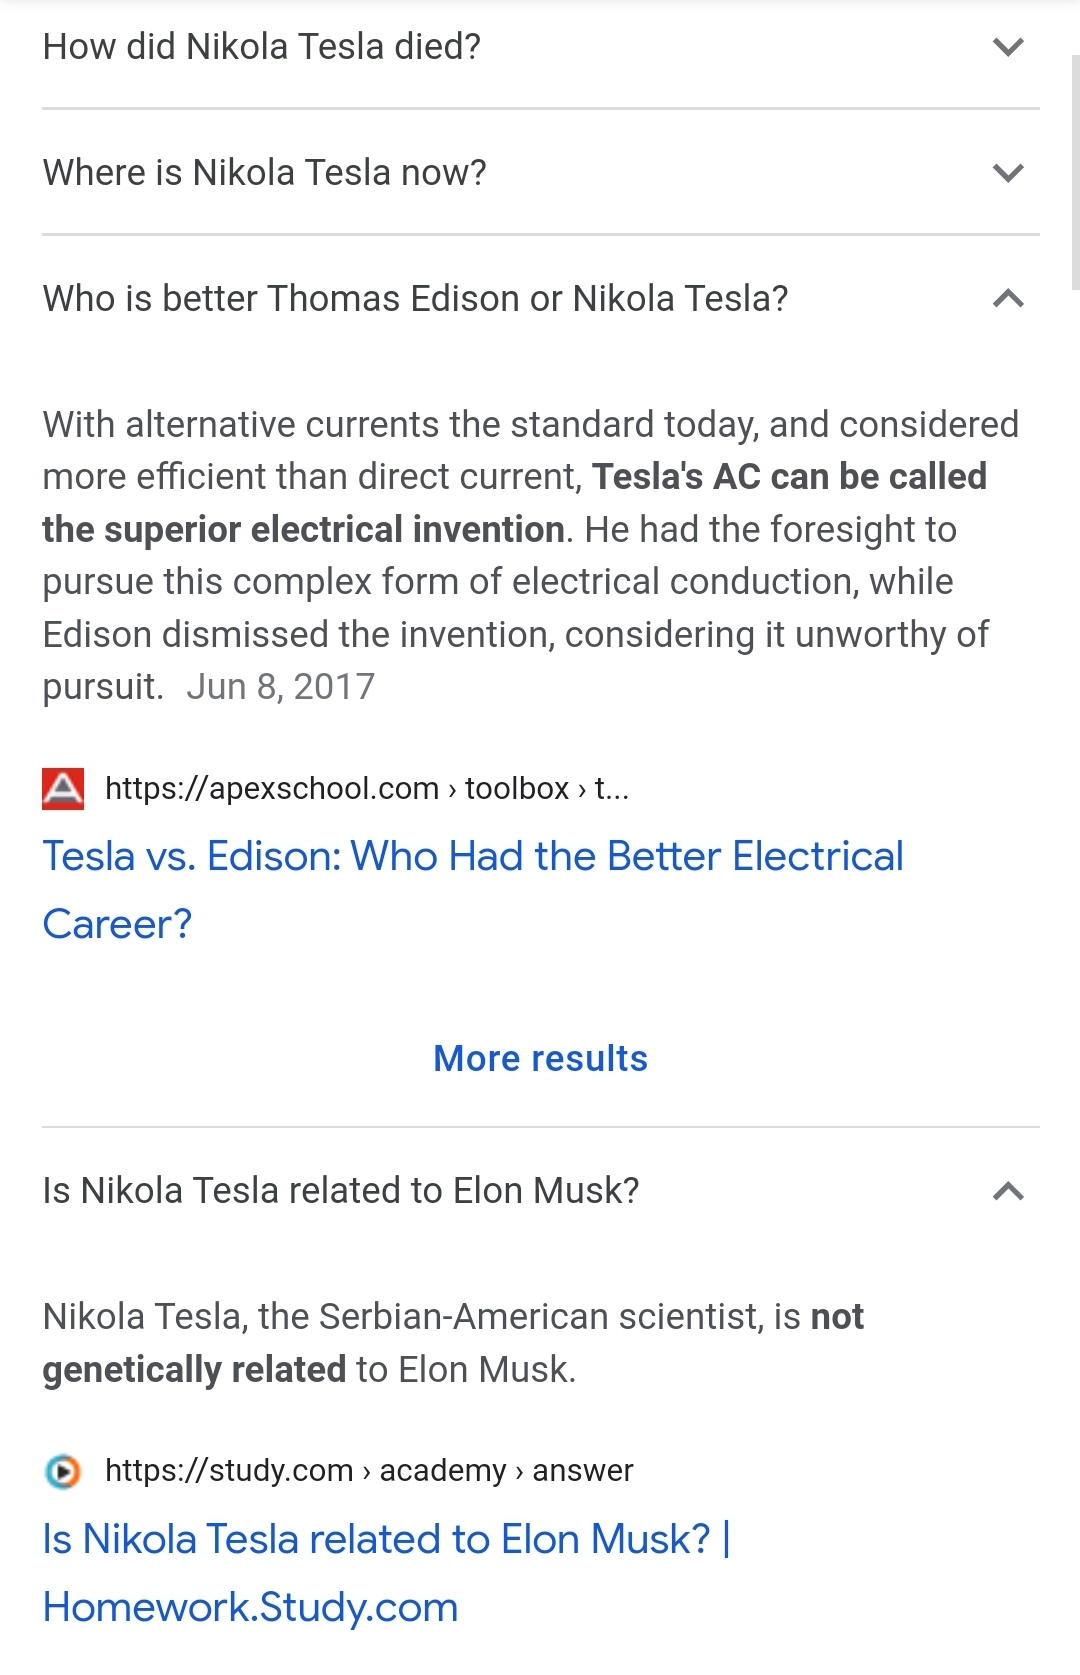Viewport: 1080px width, 1675px height.
Task: Click the "More results" link
Action: click(540, 1058)
